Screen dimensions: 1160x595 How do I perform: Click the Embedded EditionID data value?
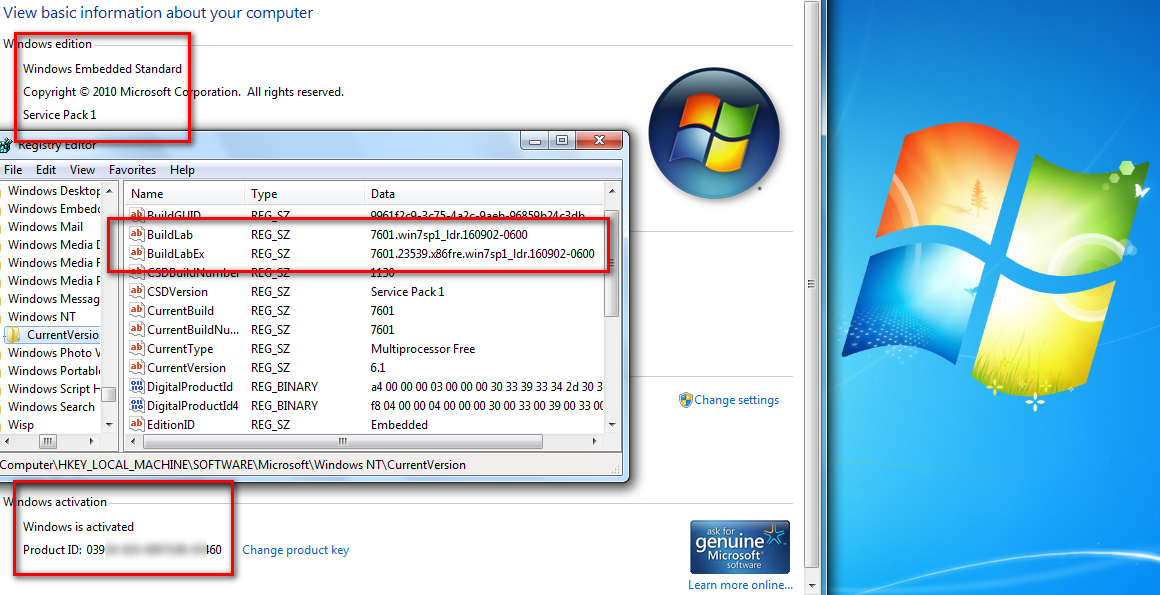click(x=399, y=425)
